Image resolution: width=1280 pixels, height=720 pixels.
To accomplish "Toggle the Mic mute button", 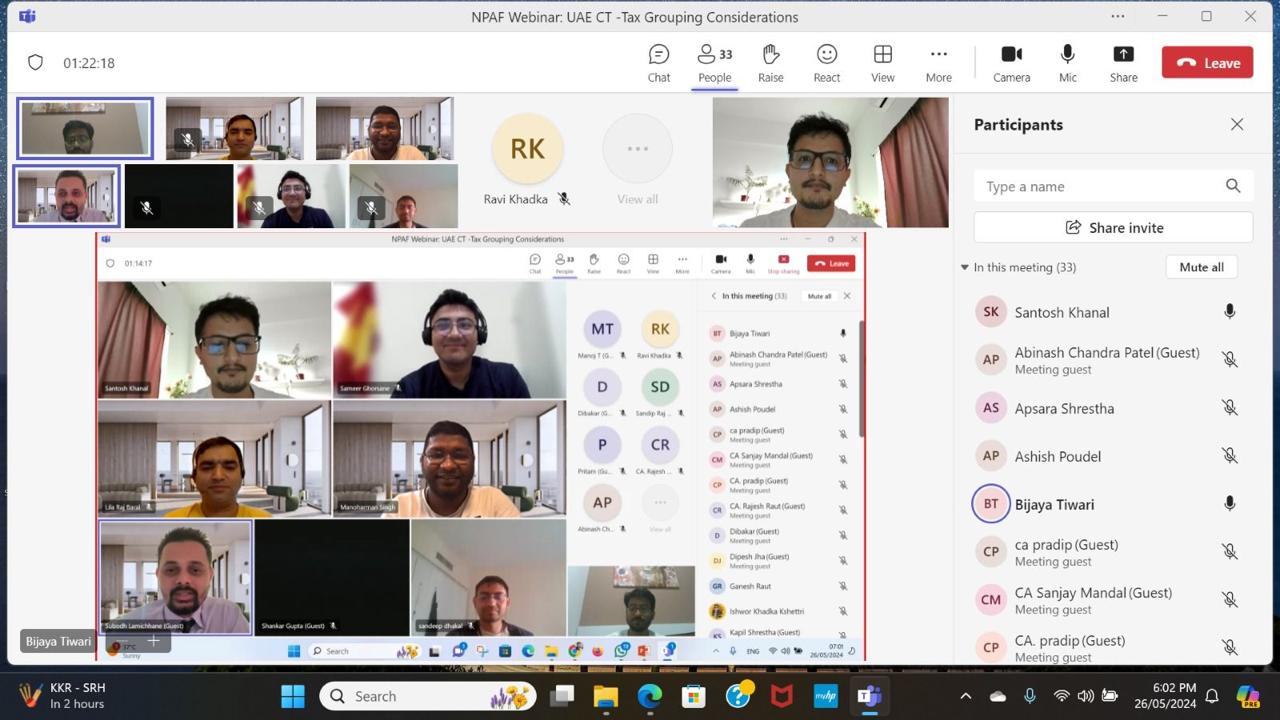I will coord(1067,63).
